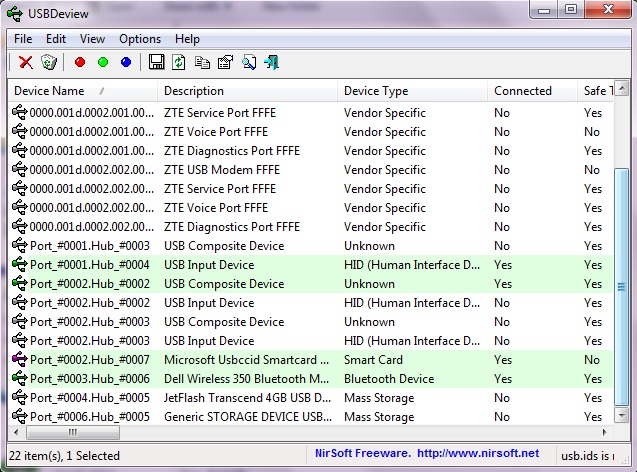Click the 'usb.ids is' status bar text
Viewport: 637px width, 472px height.
click(587, 456)
